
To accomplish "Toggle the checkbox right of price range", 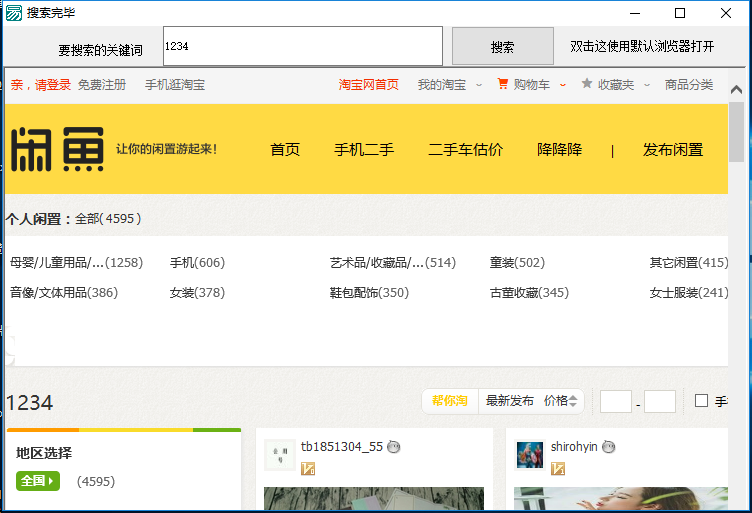I will click(x=701, y=401).
